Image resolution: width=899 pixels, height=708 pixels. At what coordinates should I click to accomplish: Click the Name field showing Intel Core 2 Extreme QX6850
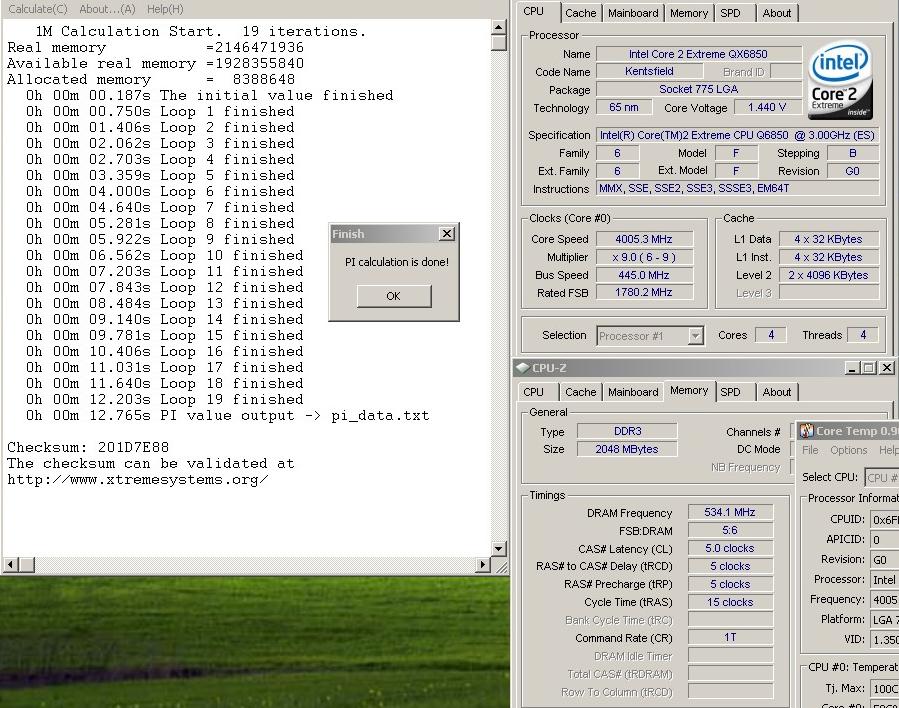click(x=699, y=54)
